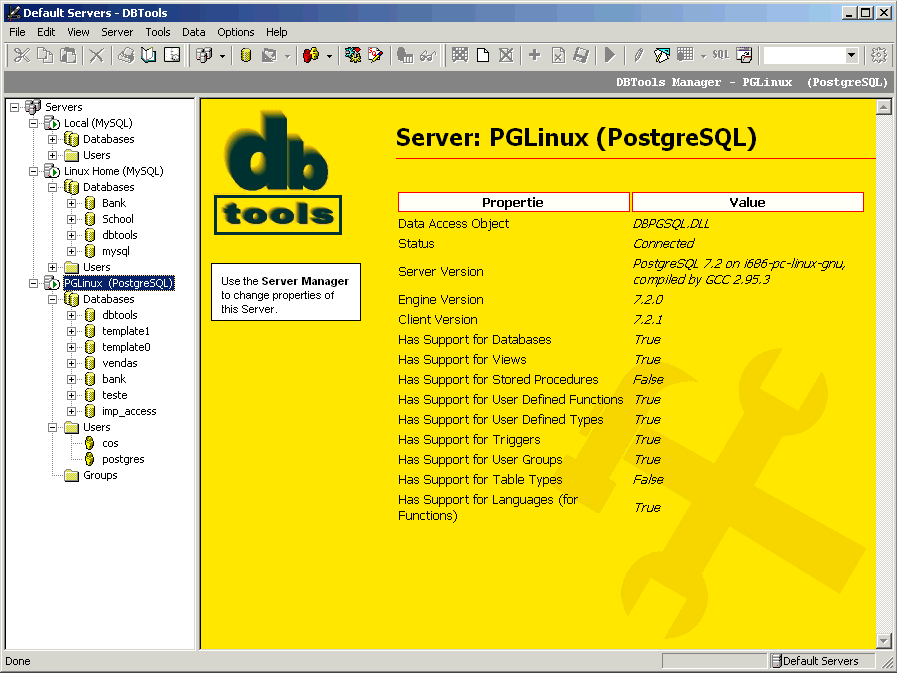
Task: Expand the Bank database node
Action: click(72, 203)
